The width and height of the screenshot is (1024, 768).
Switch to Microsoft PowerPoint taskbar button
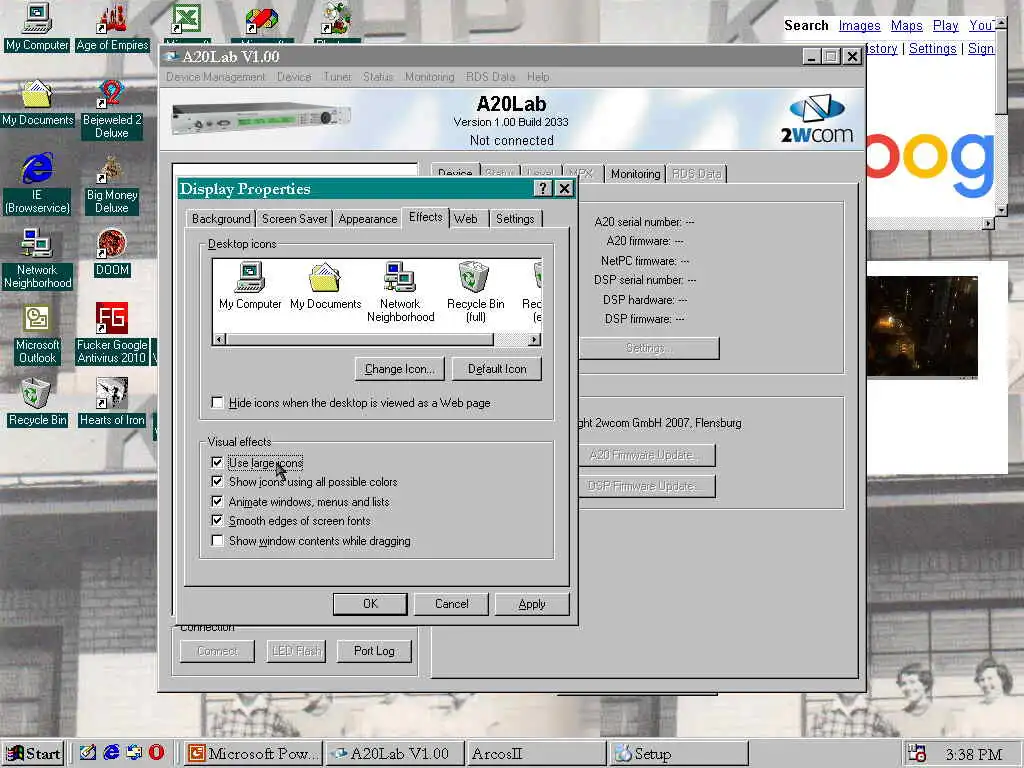[x=253, y=754]
